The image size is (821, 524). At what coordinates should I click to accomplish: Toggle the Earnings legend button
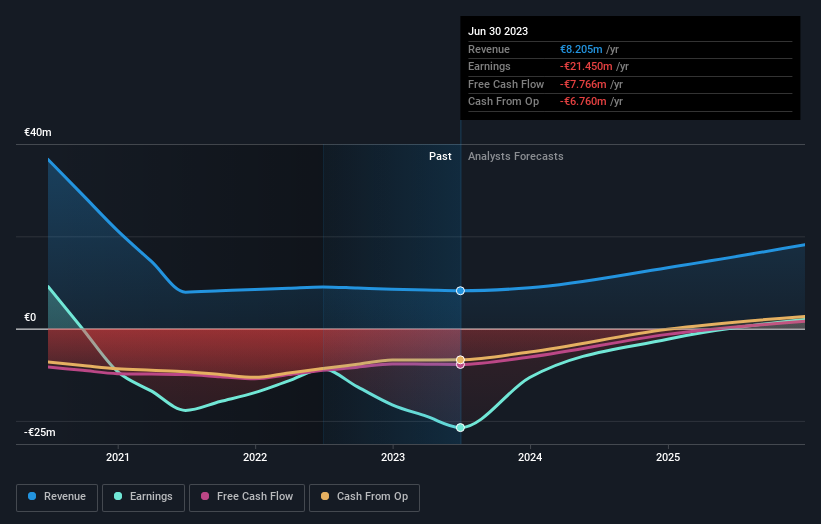(x=143, y=497)
